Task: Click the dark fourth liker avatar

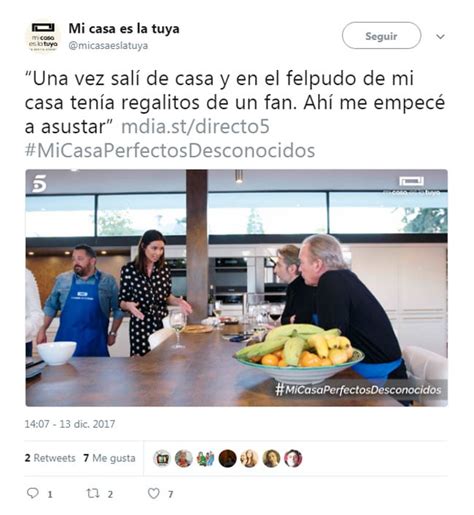Action: coord(228,458)
